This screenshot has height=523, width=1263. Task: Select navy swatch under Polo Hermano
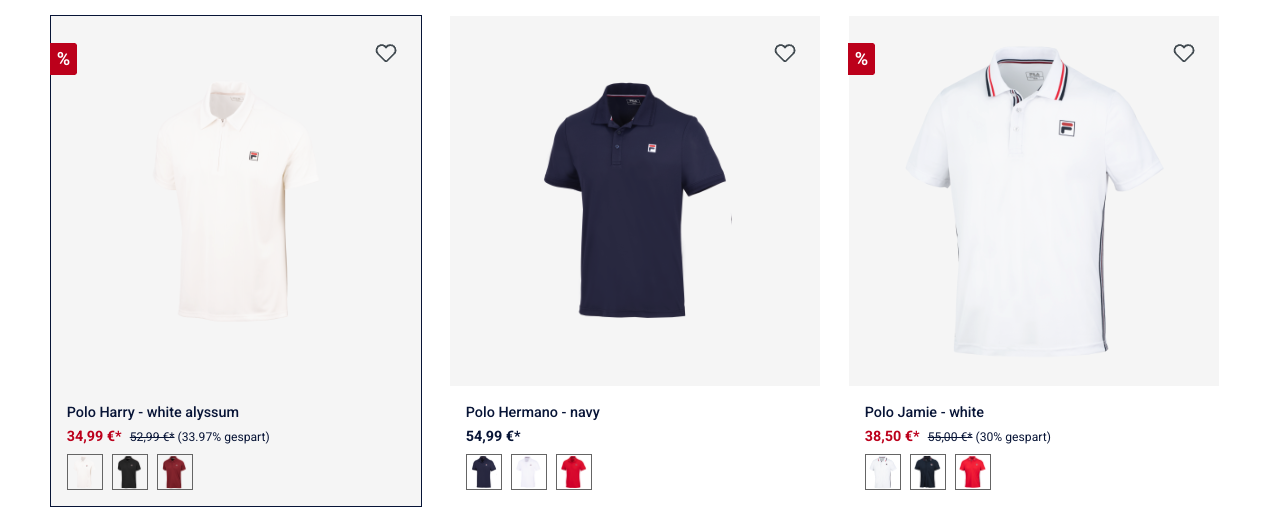point(484,472)
